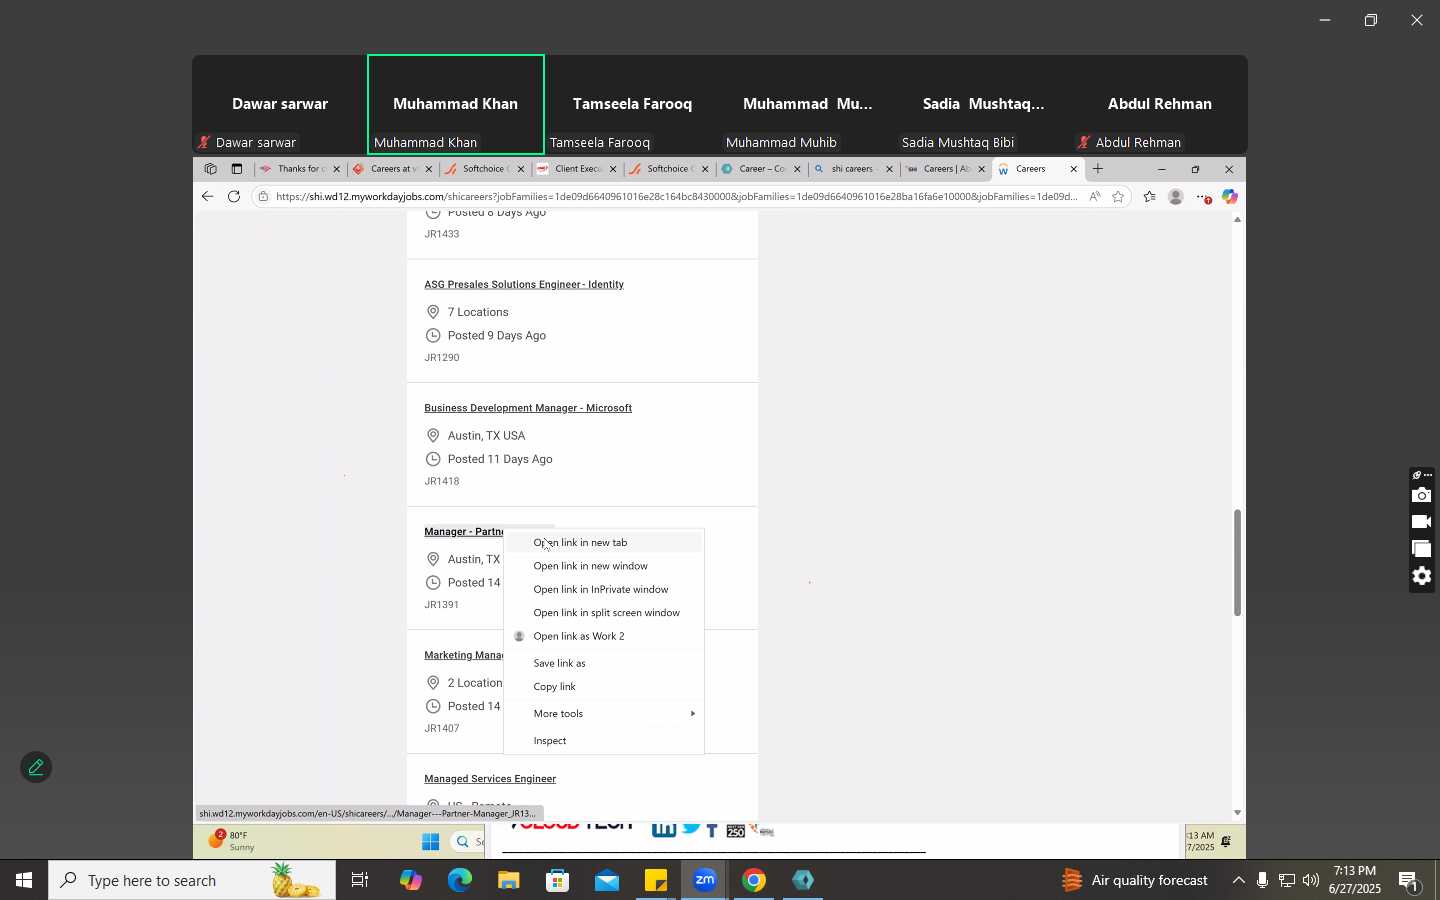
Task: Open Sticky Notes from the taskbar
Action: click(x=656, y=881)
